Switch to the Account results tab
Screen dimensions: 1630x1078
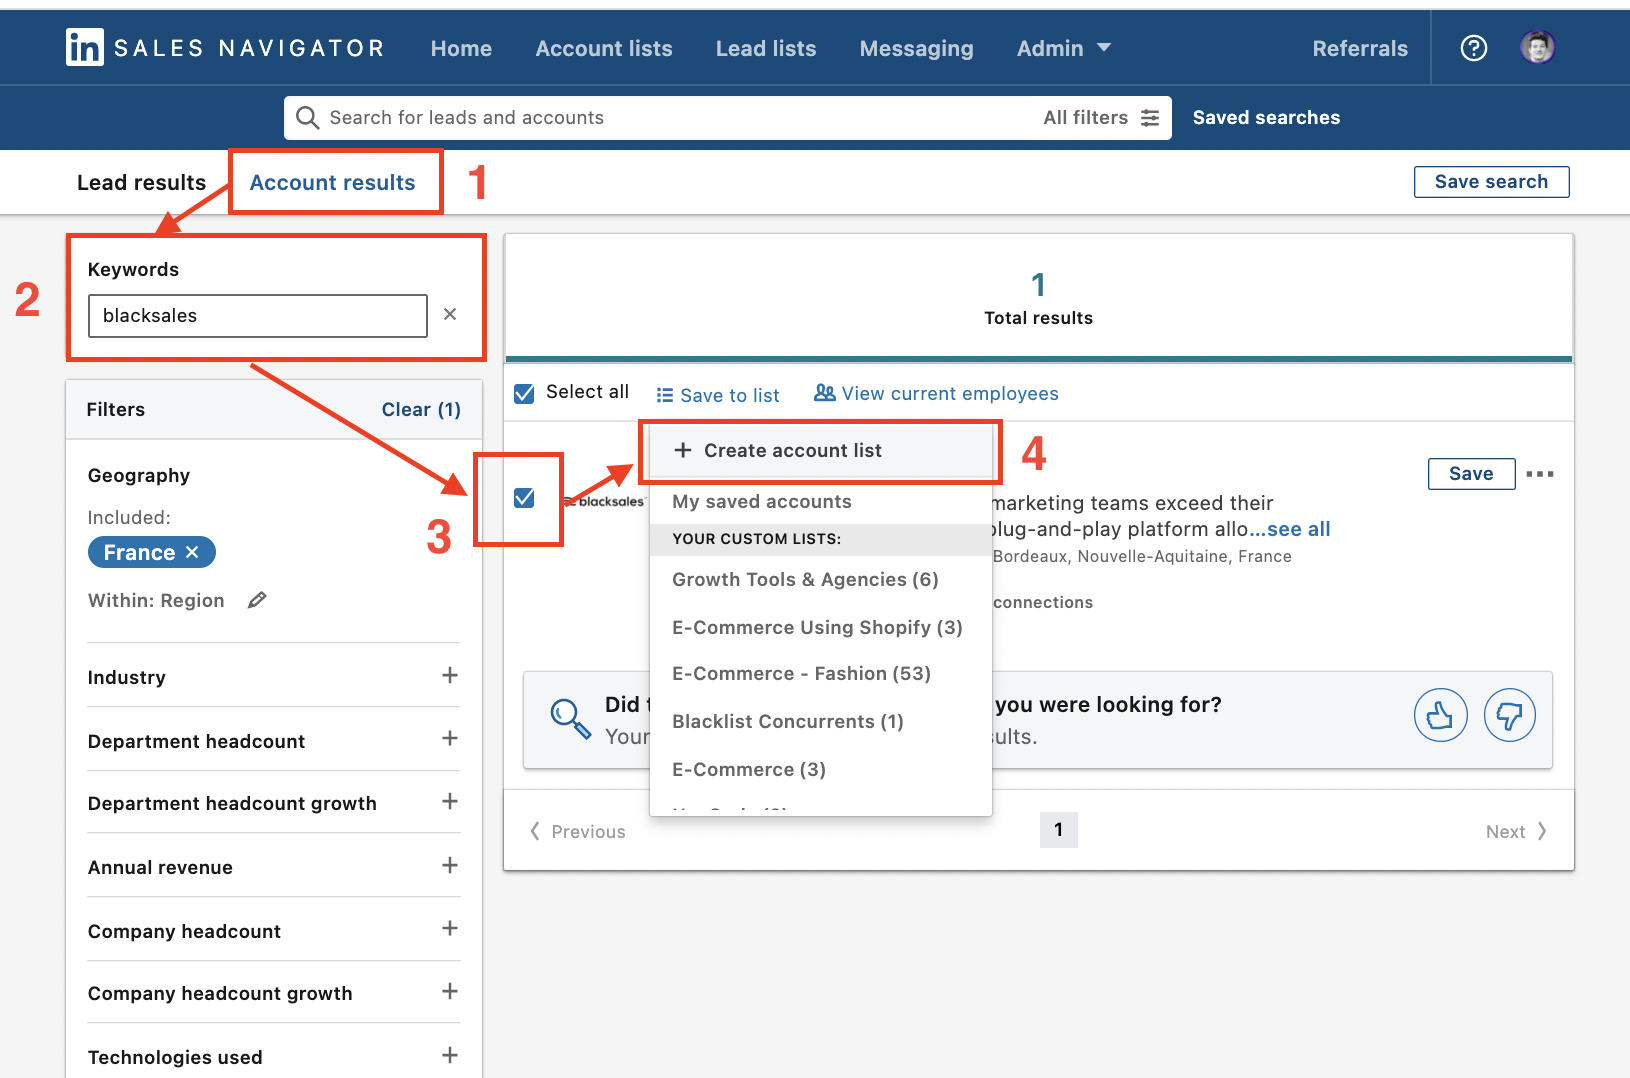pyautogui.click(x=332, y=182)
